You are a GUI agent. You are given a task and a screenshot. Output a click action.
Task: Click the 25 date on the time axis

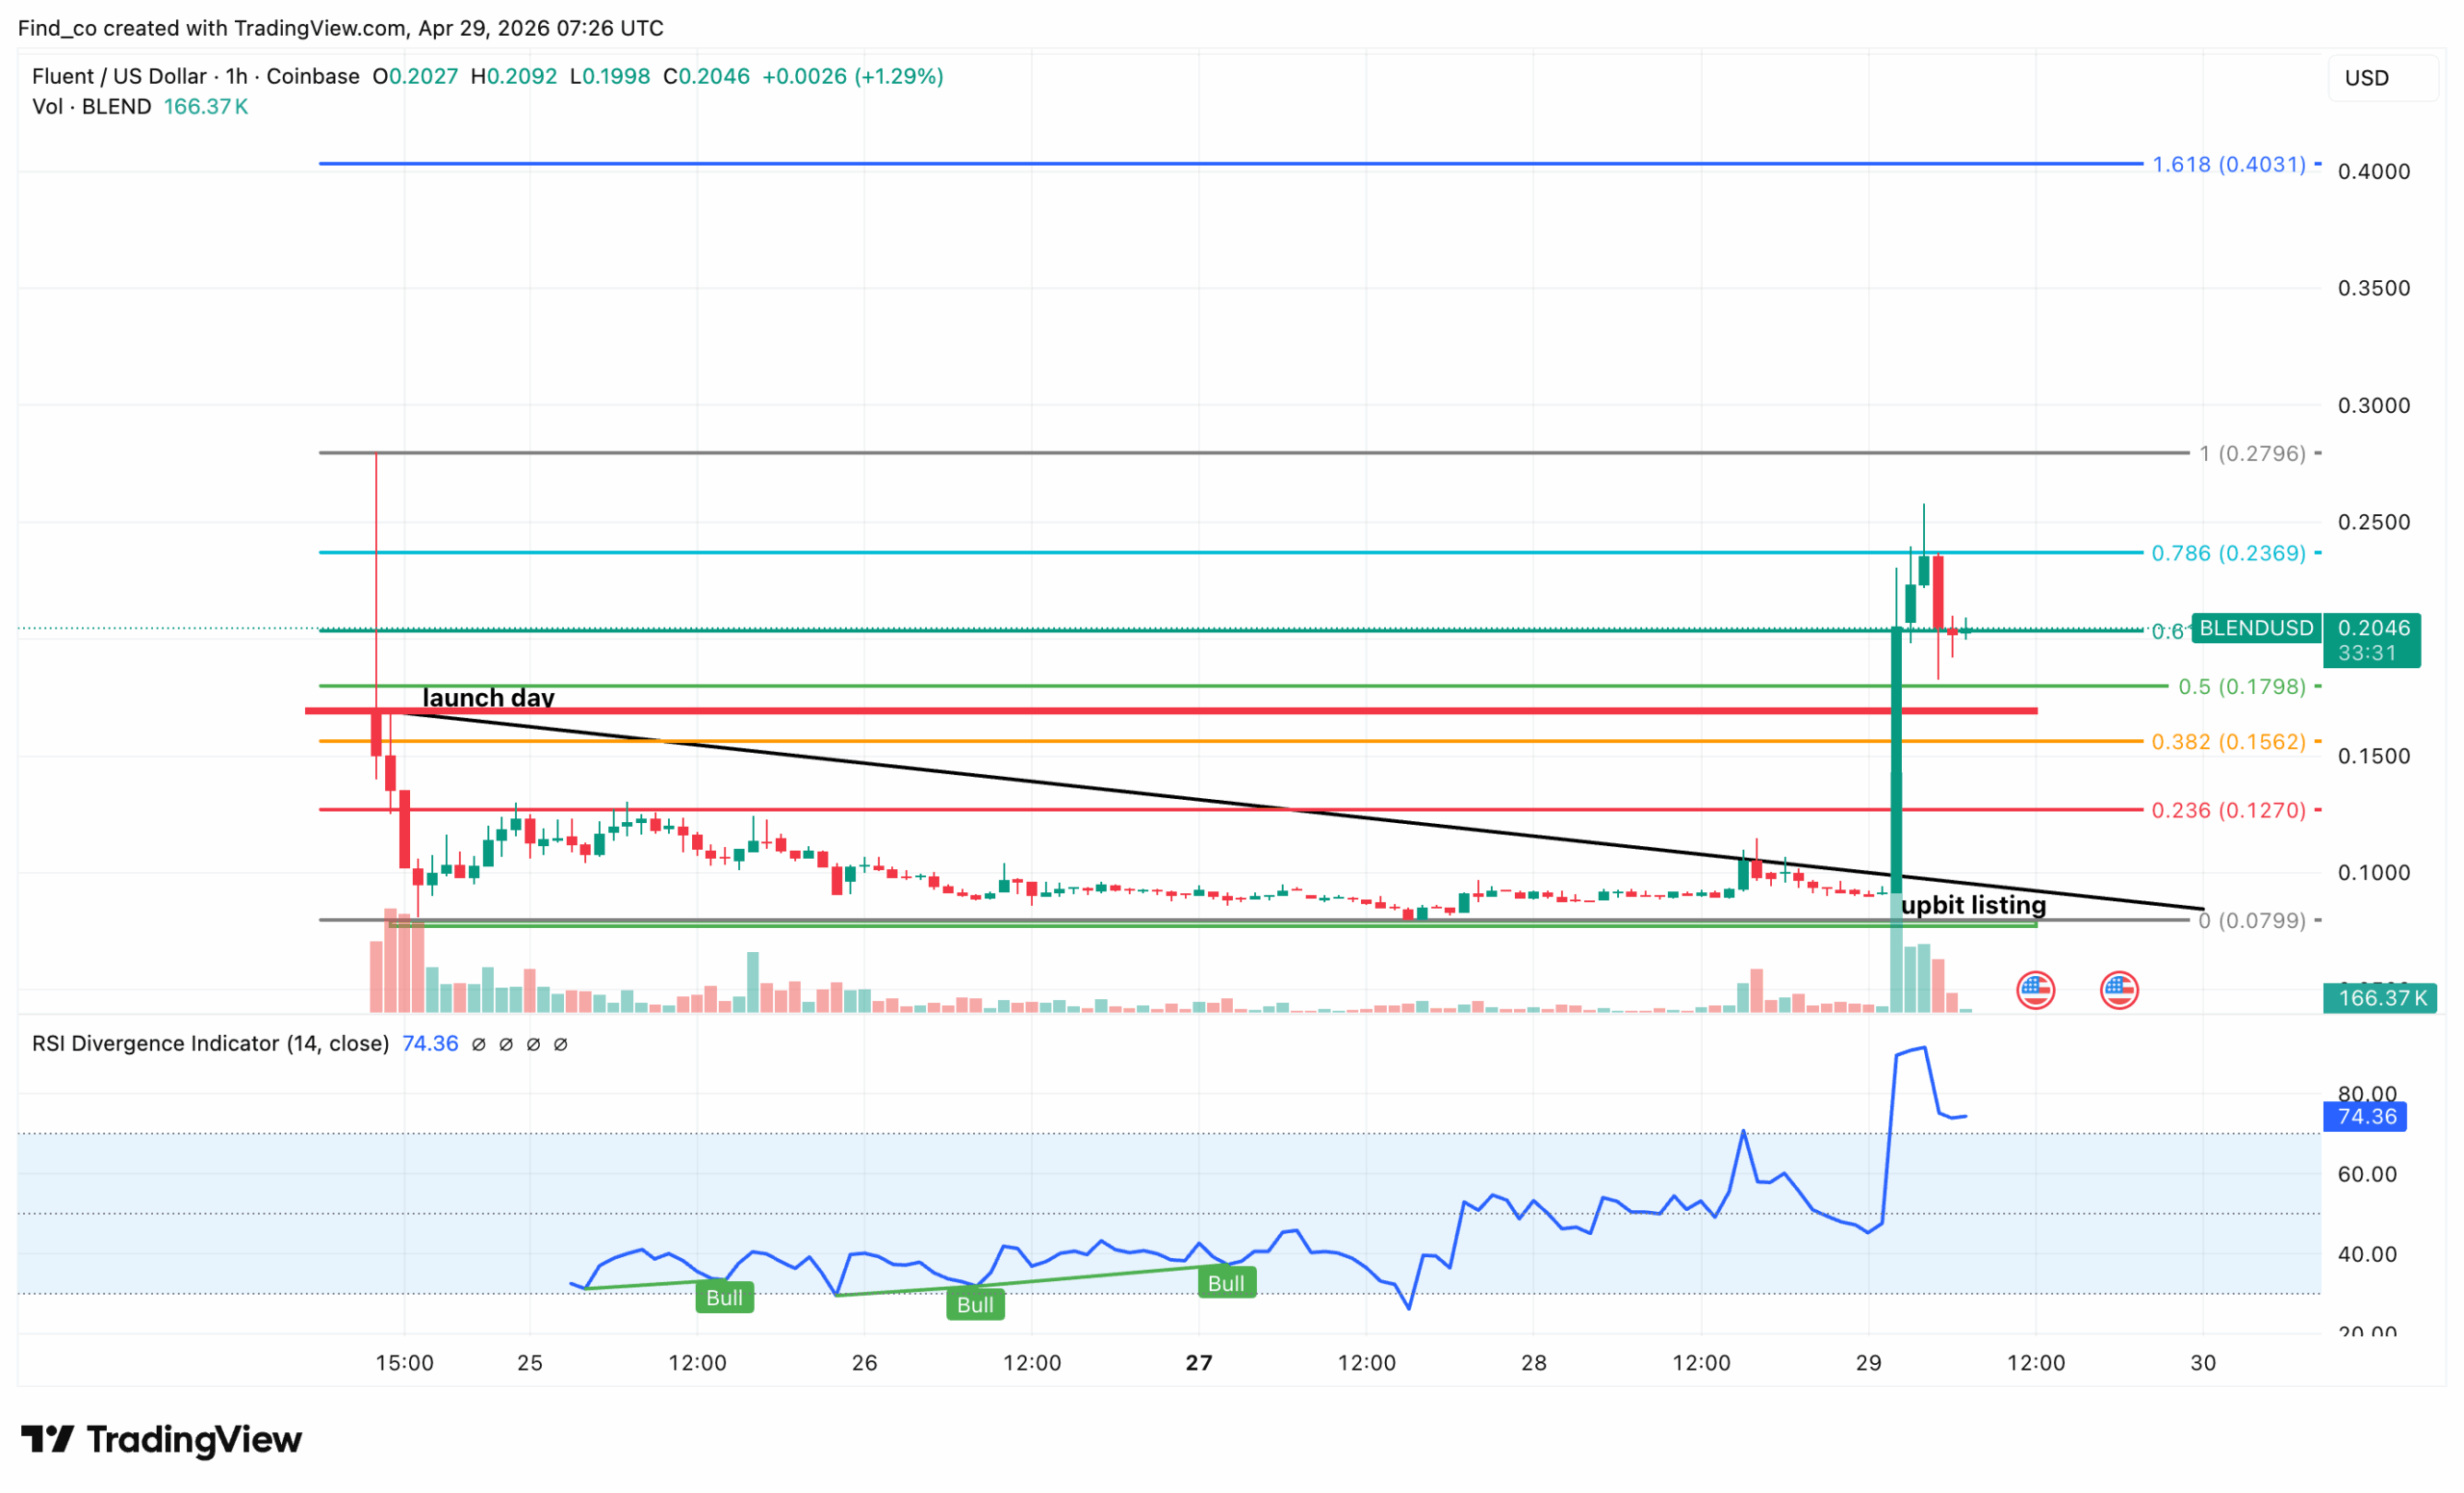[x=530, y=1363]
